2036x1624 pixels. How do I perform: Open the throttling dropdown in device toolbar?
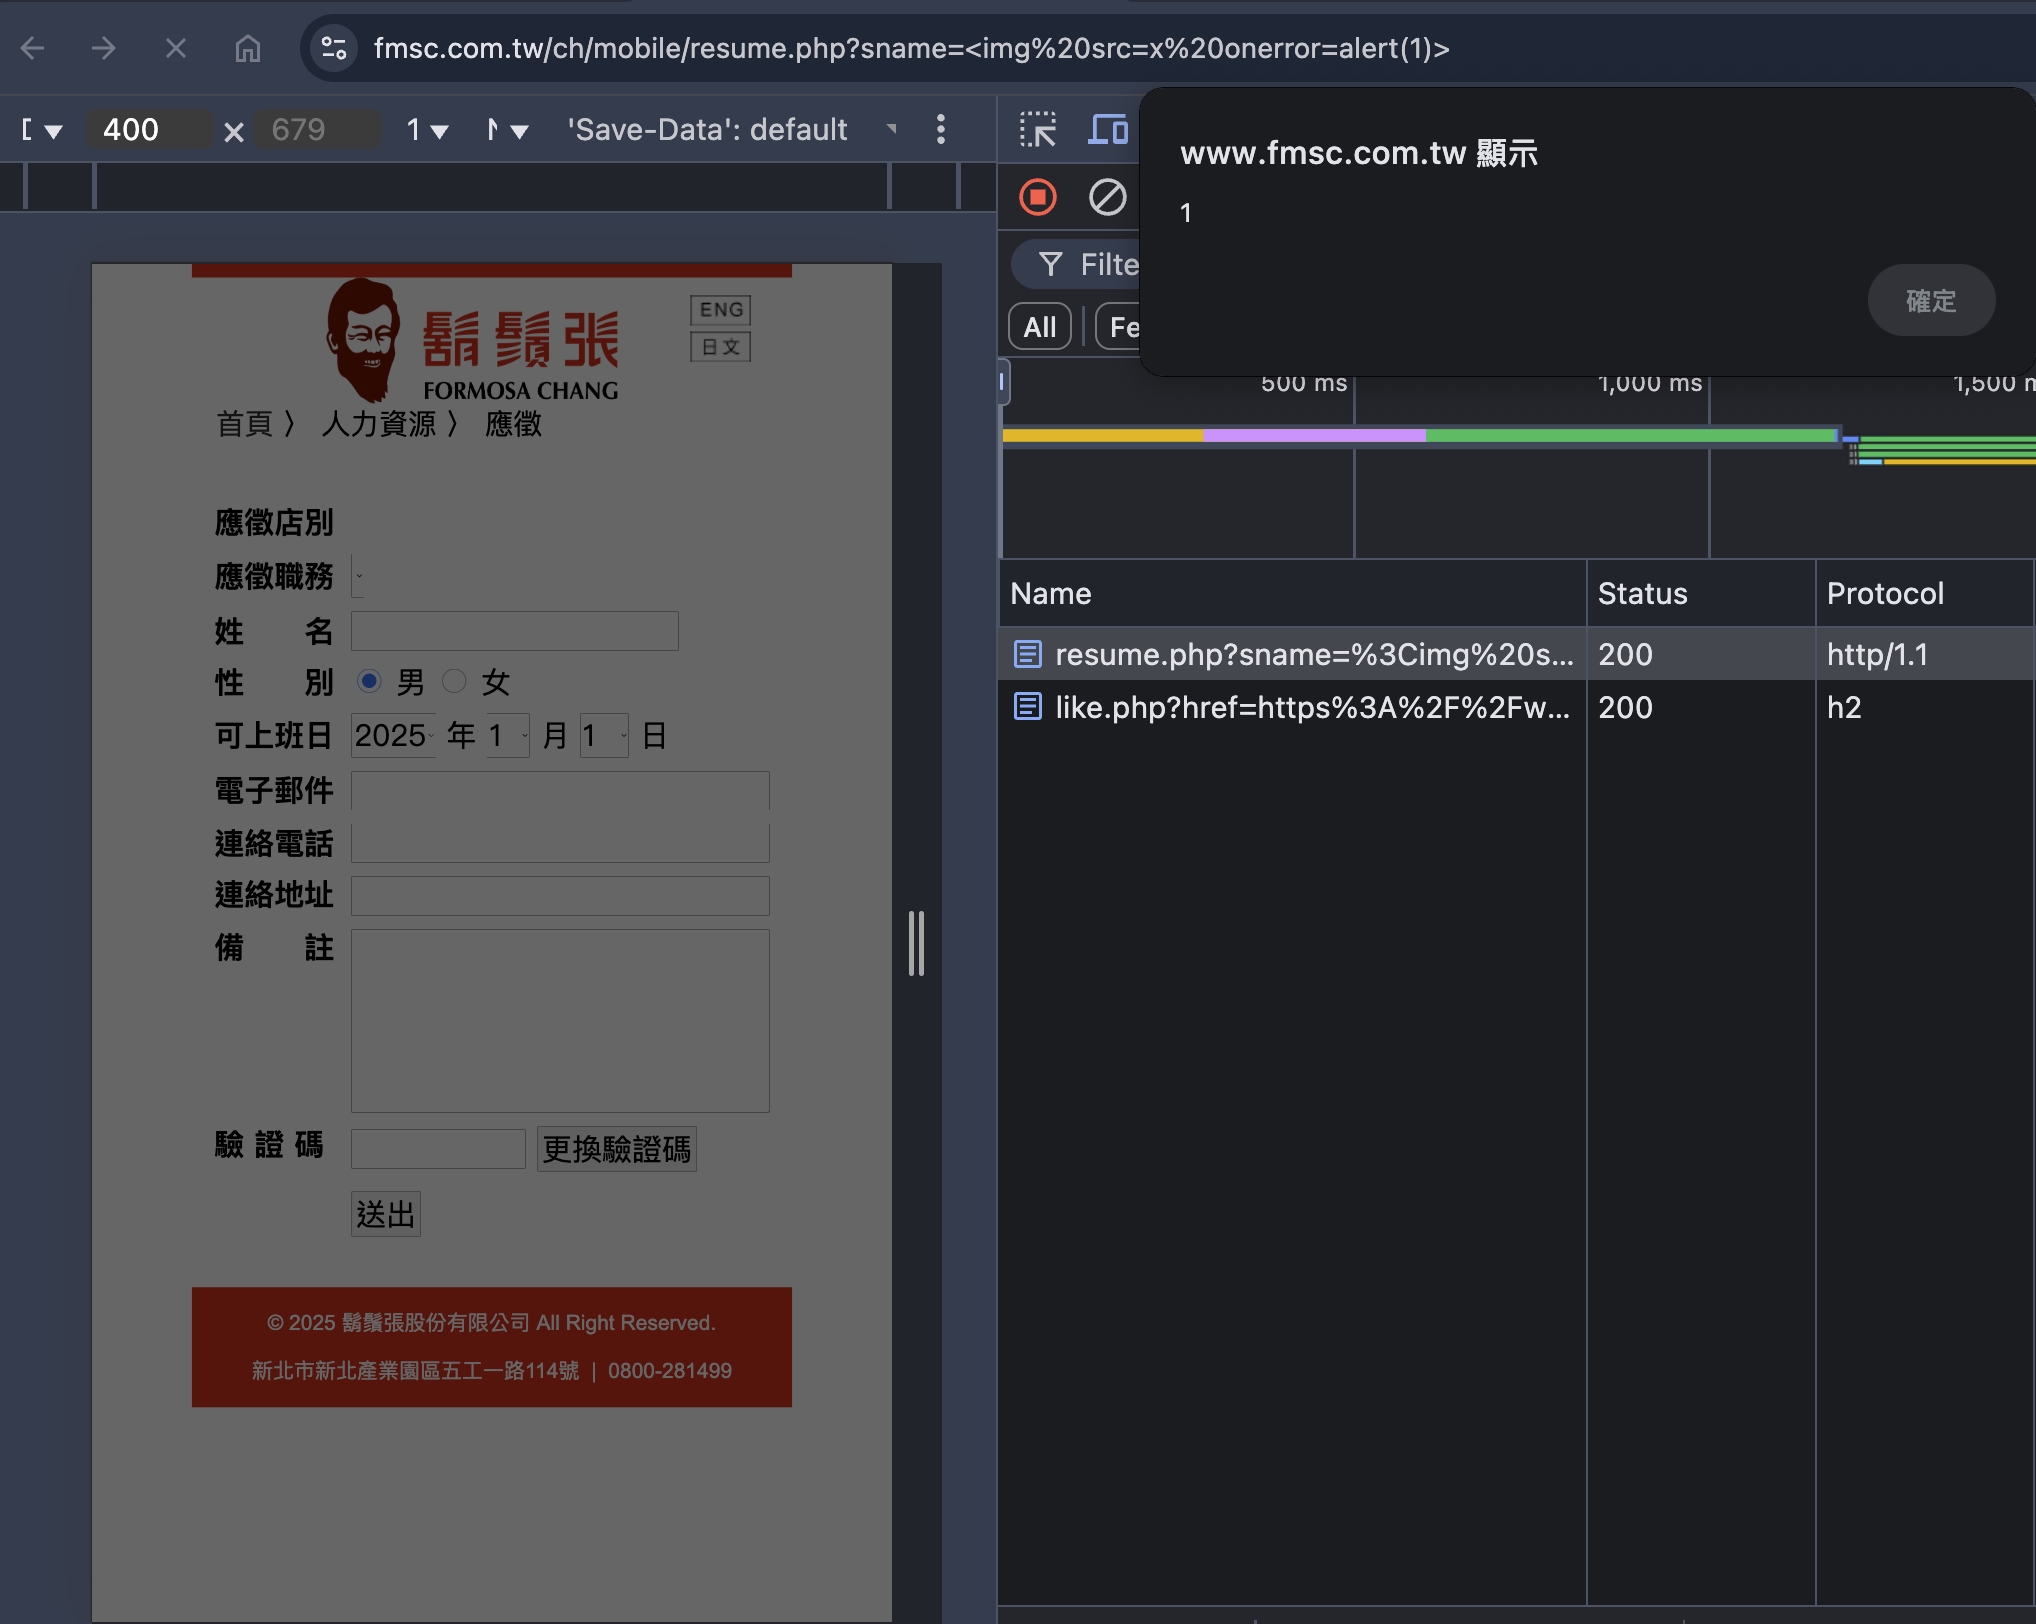coord(508,130)
